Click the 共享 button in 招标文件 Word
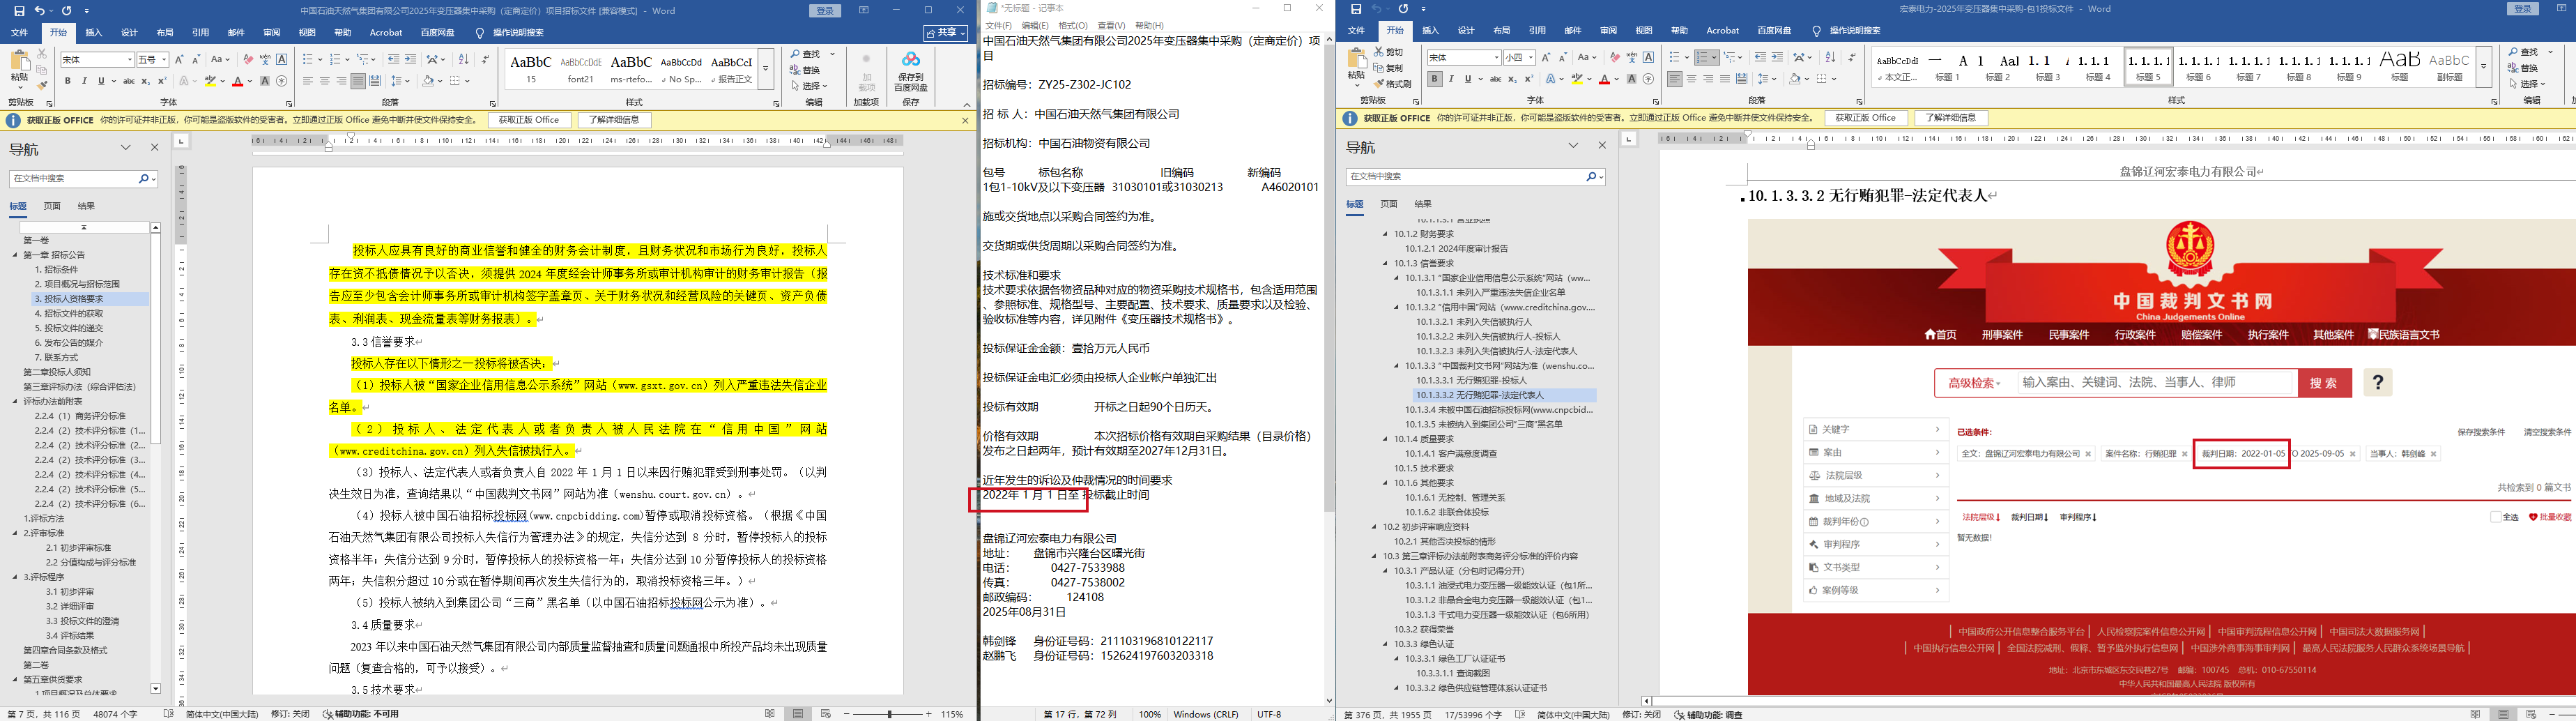 click(x=945, y=33)
